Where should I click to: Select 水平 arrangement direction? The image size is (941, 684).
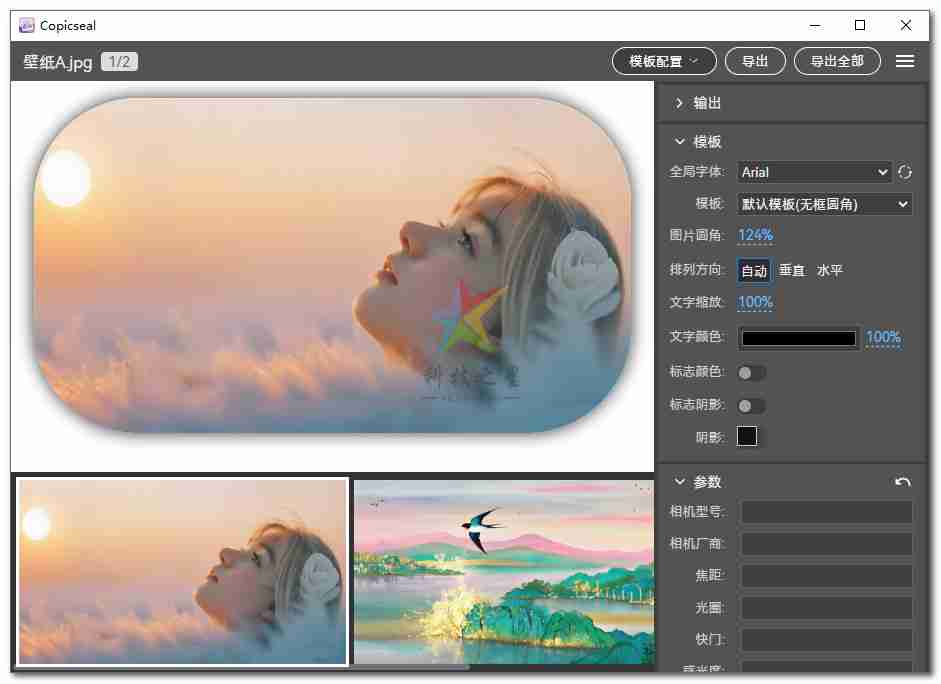[x=830, y=271]
